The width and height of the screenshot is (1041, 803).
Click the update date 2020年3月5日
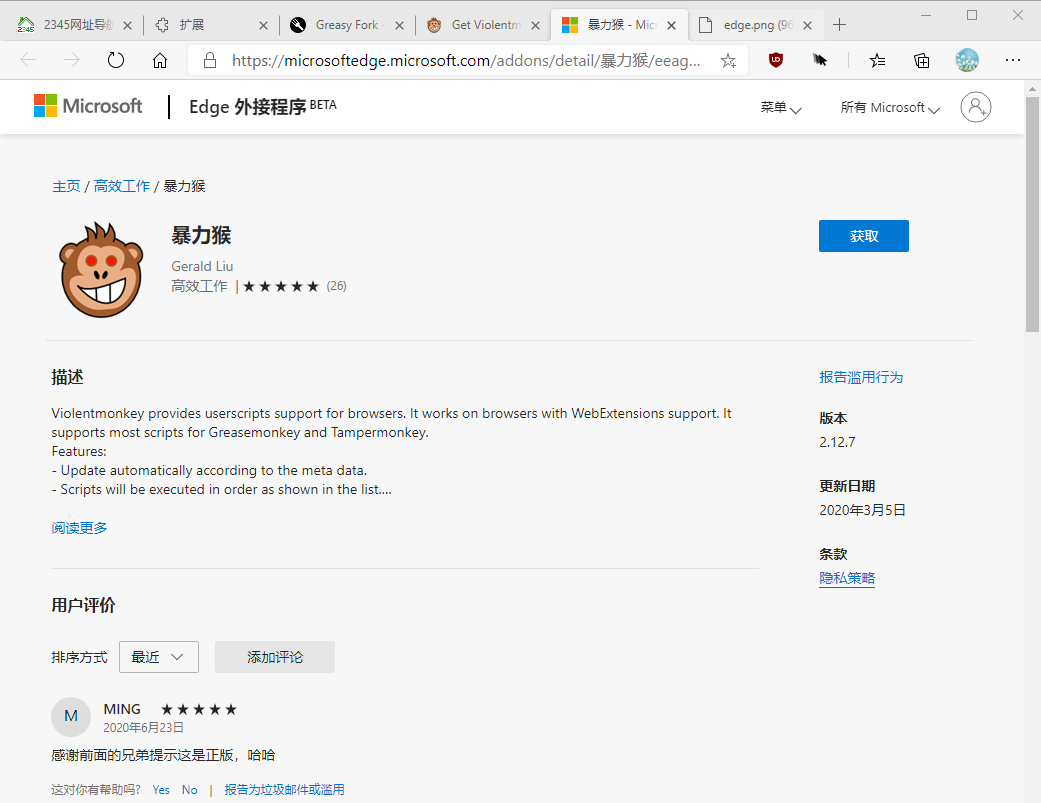click(x=862, y=510)
